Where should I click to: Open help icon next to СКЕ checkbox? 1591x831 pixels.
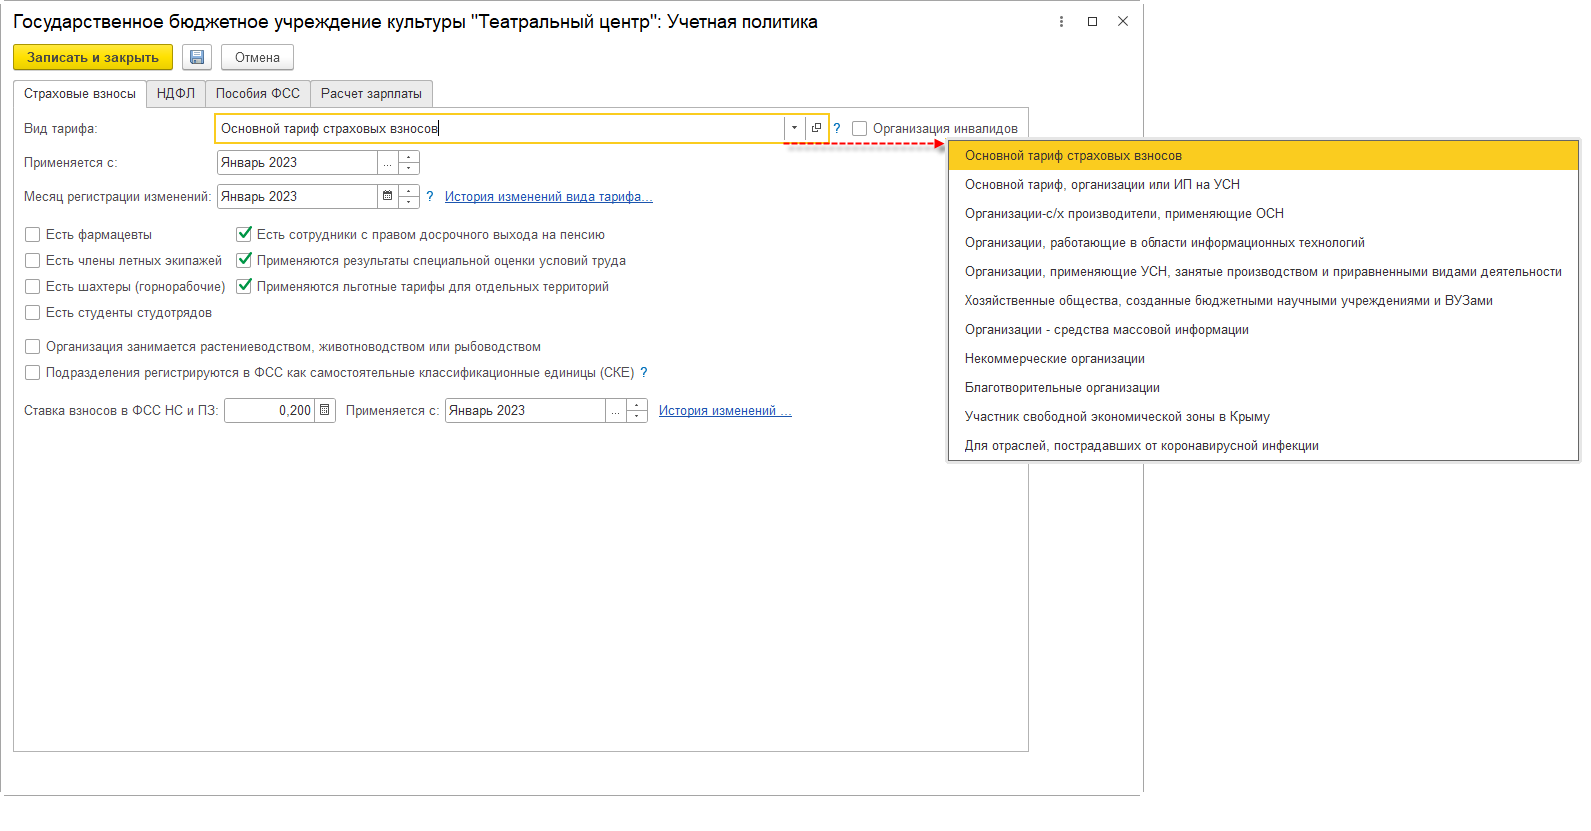pos(644,372)
